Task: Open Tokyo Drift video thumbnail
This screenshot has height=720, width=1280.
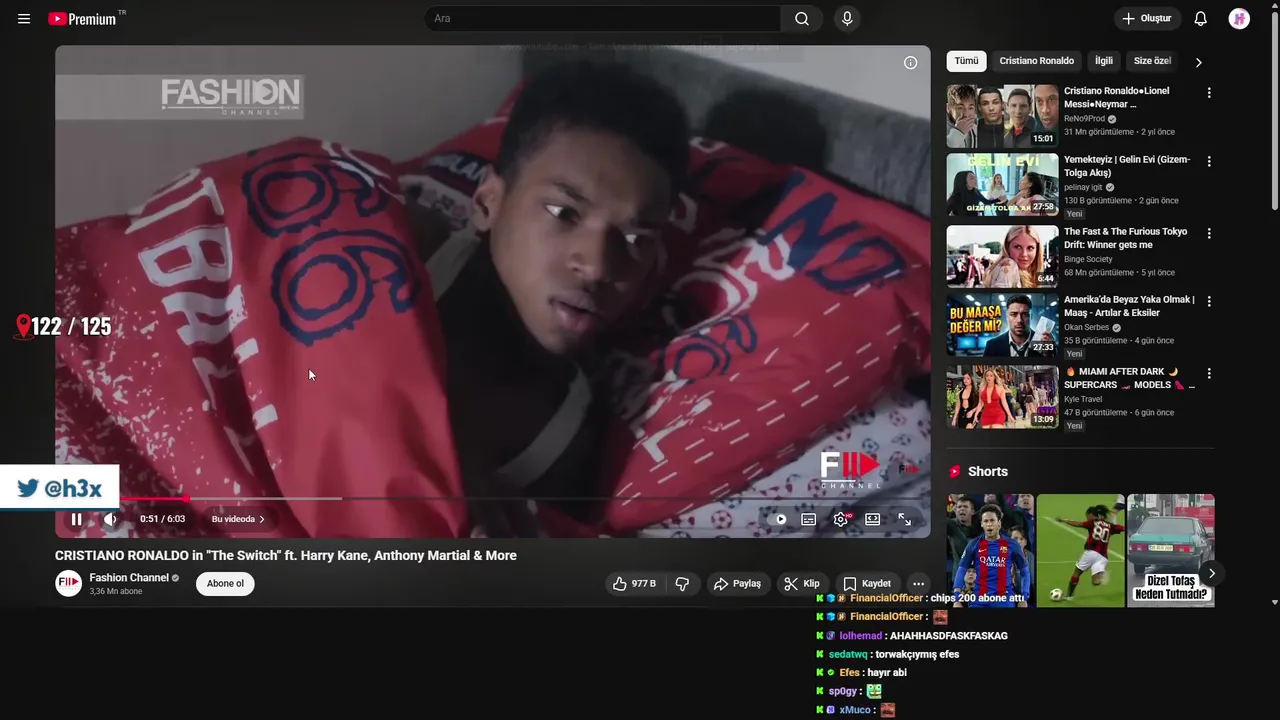Action: (x=1002, y=256)
